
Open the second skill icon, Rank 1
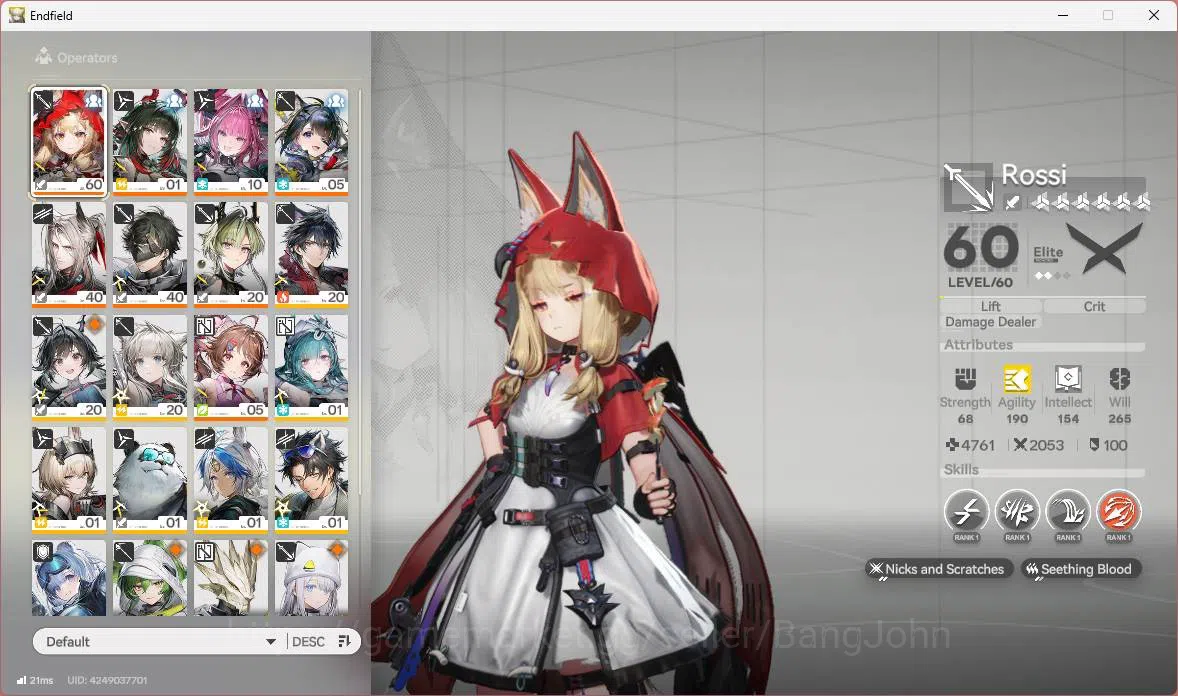(x=1017, y=513)
